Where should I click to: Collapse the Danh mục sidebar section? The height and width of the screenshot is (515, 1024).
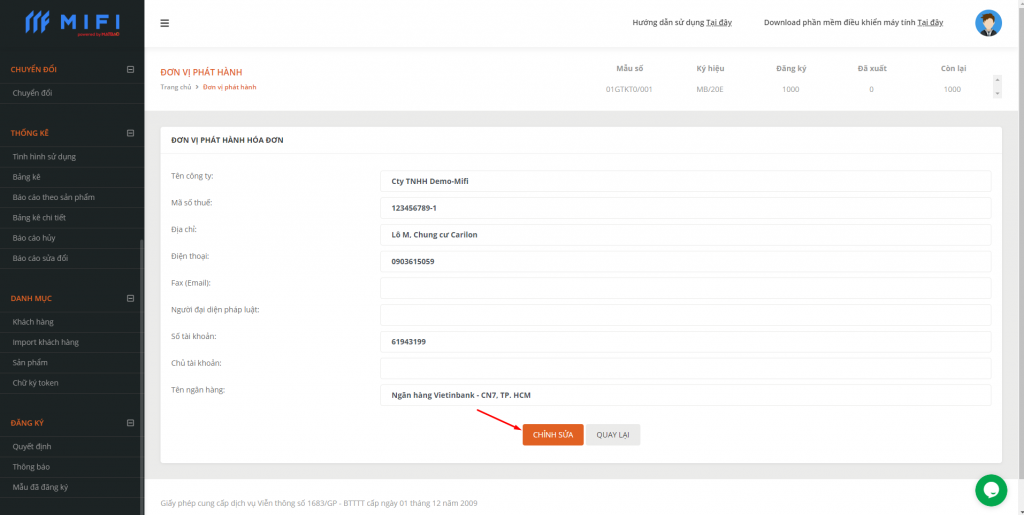(x=130, y=298)
